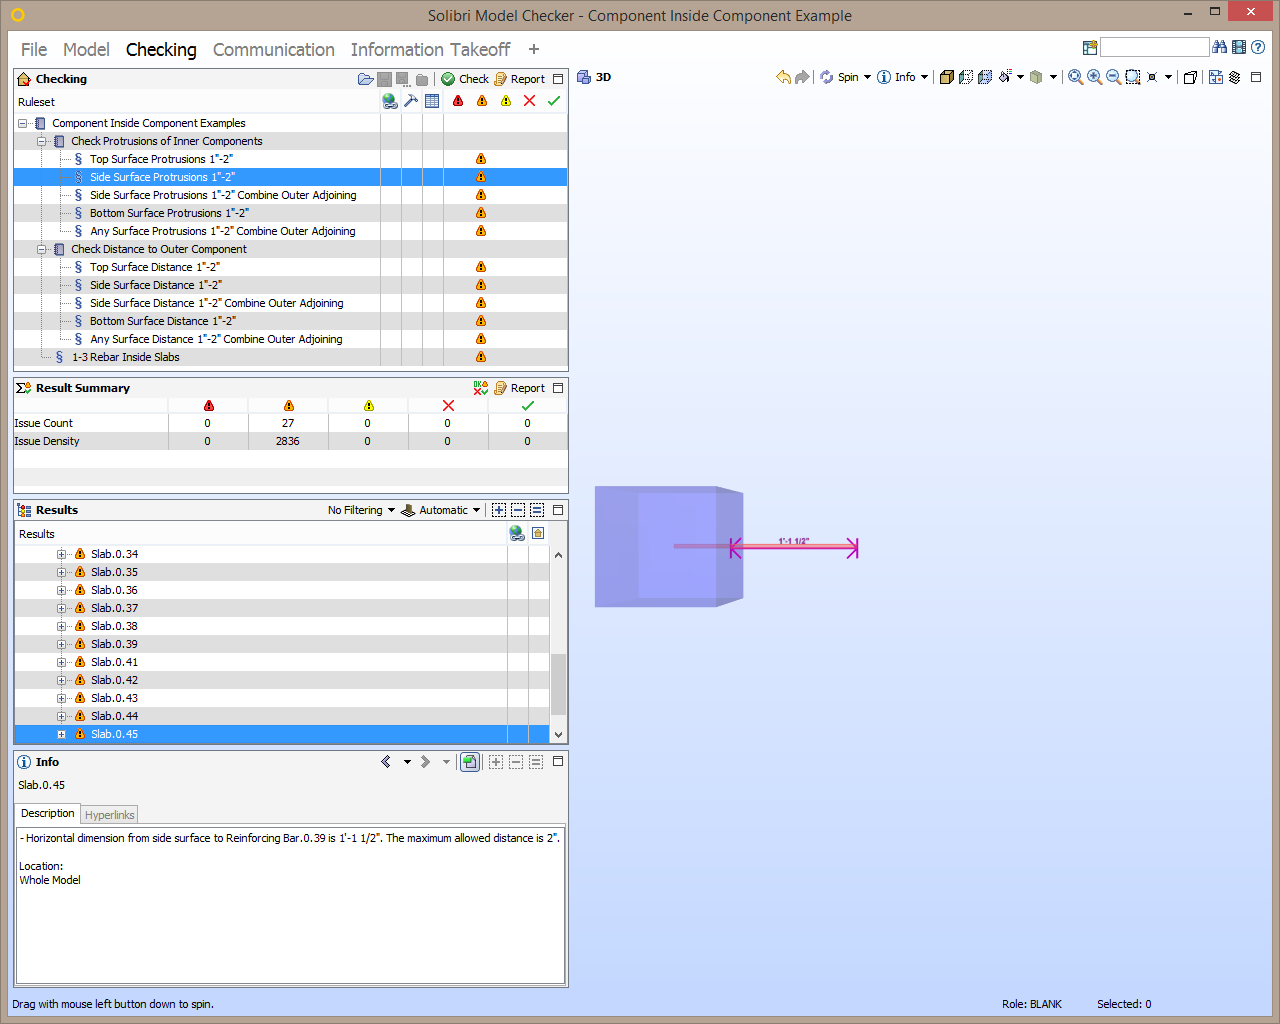Screen dimensions: 1280x1024
Task: Expand the Slab.0.45 result row
Action: point(62,734)
